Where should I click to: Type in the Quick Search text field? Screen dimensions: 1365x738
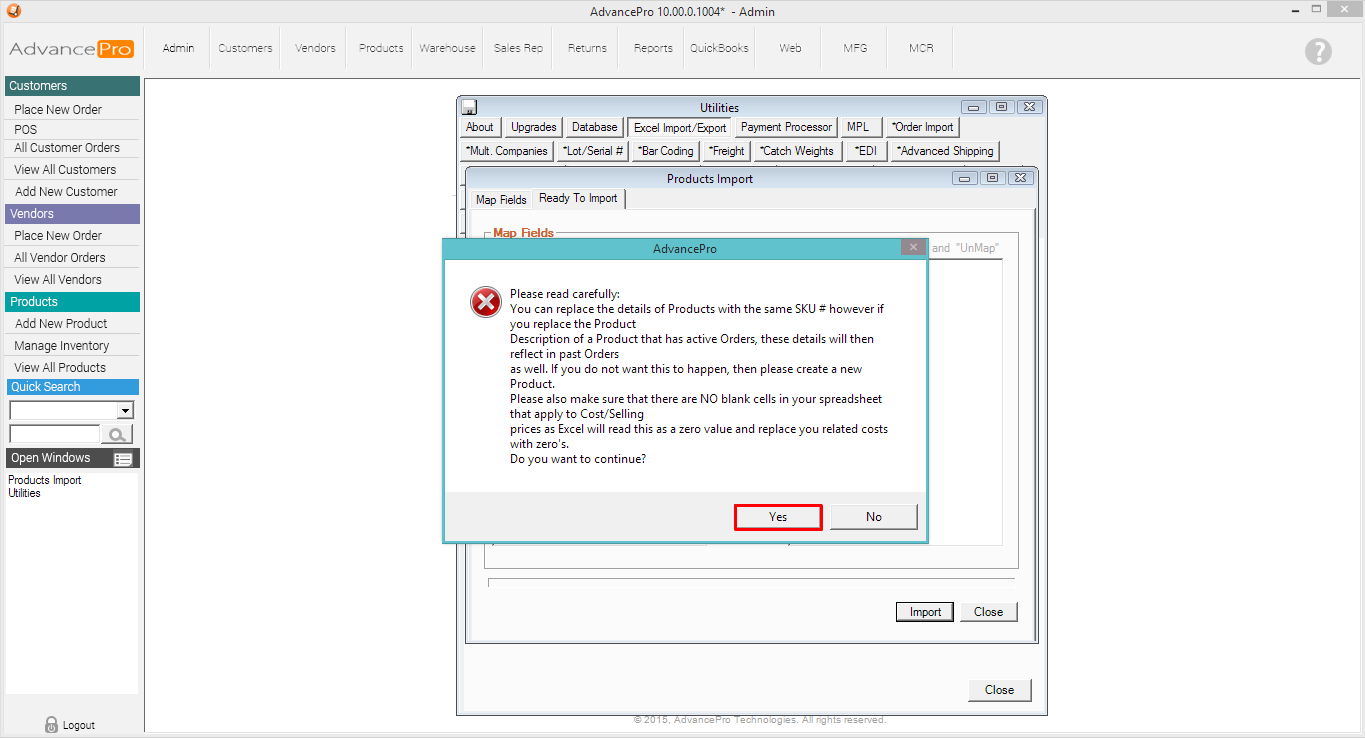pos(54,434)
